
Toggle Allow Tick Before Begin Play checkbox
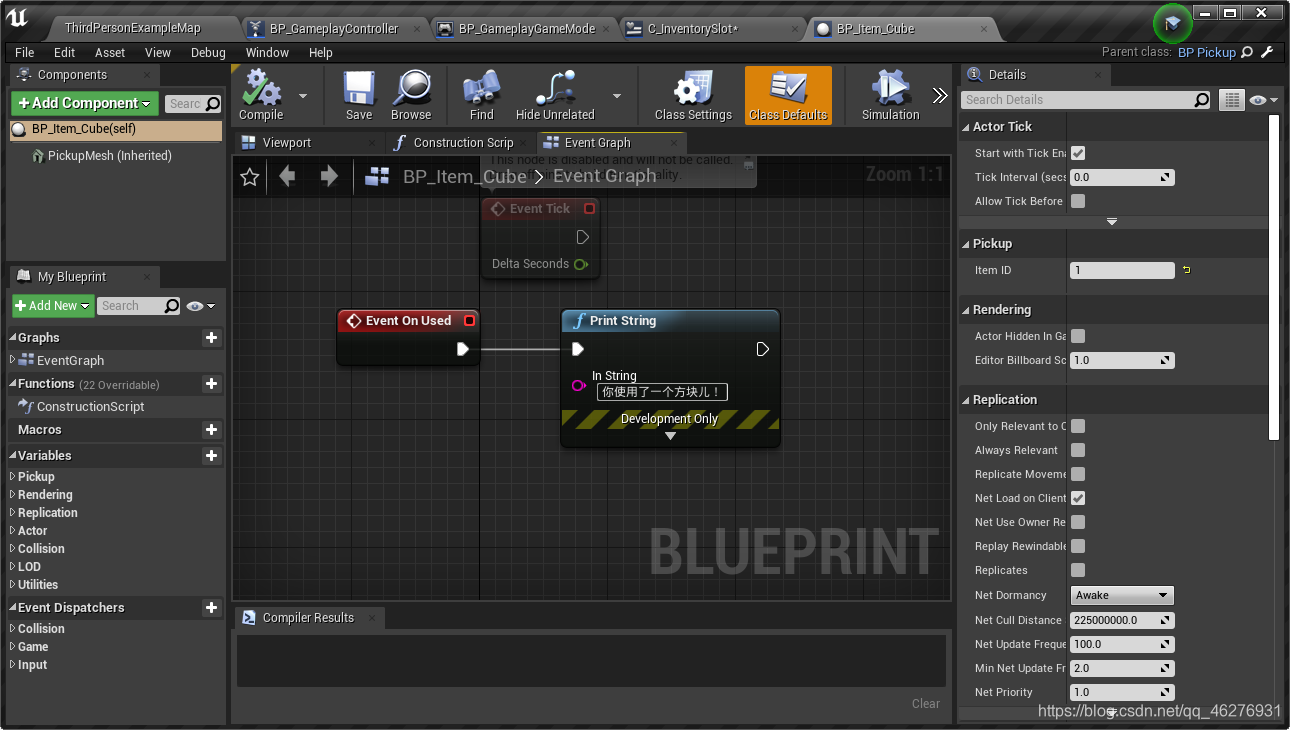1078,201
